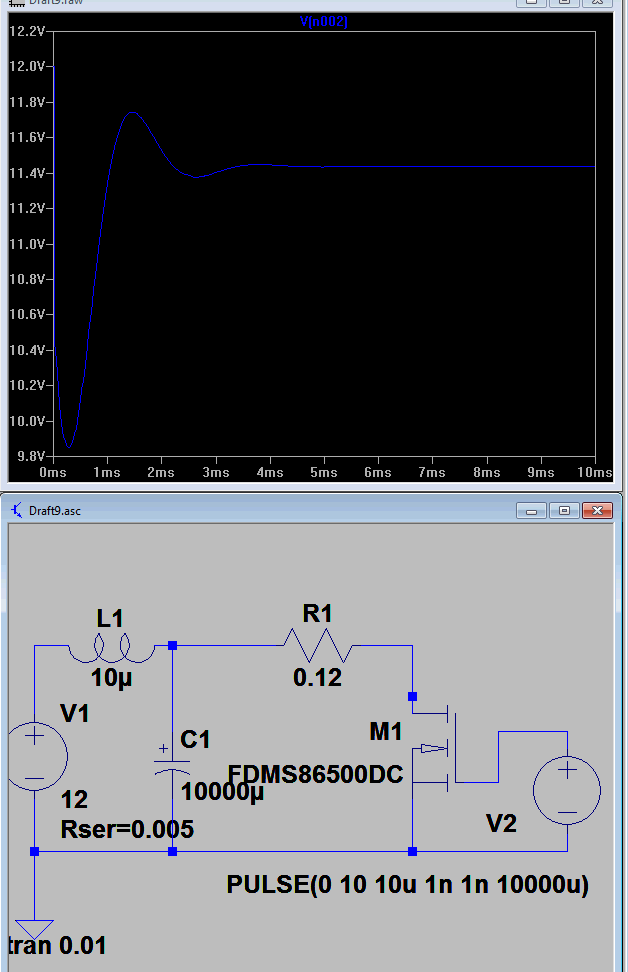The height and width of the screenshot is (972, 628).
Task: Click the Rser=0.005 parameter text
Action: [127, 829]
